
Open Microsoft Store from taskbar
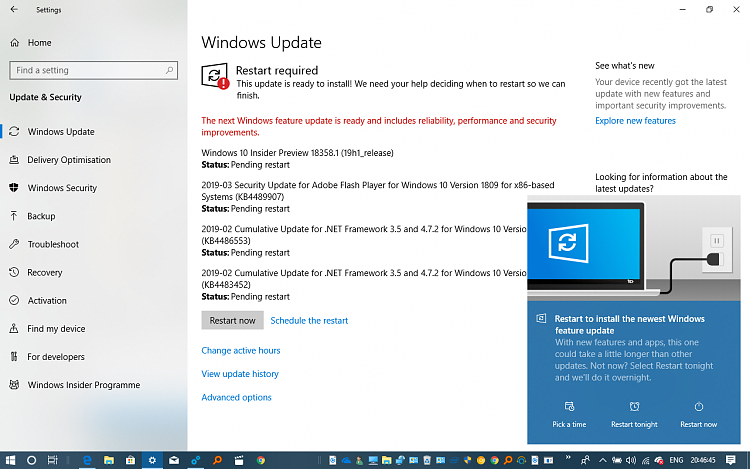pyautogui.click(x=130, y=460)
